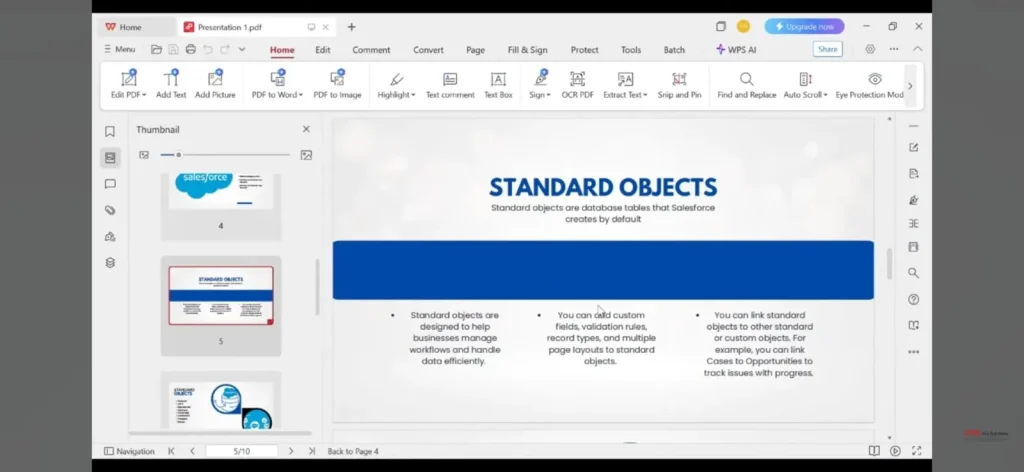This screenshot has width=1024, height=472.
Task: Click the Add Text tool
Action: click(x=170, y=85)
